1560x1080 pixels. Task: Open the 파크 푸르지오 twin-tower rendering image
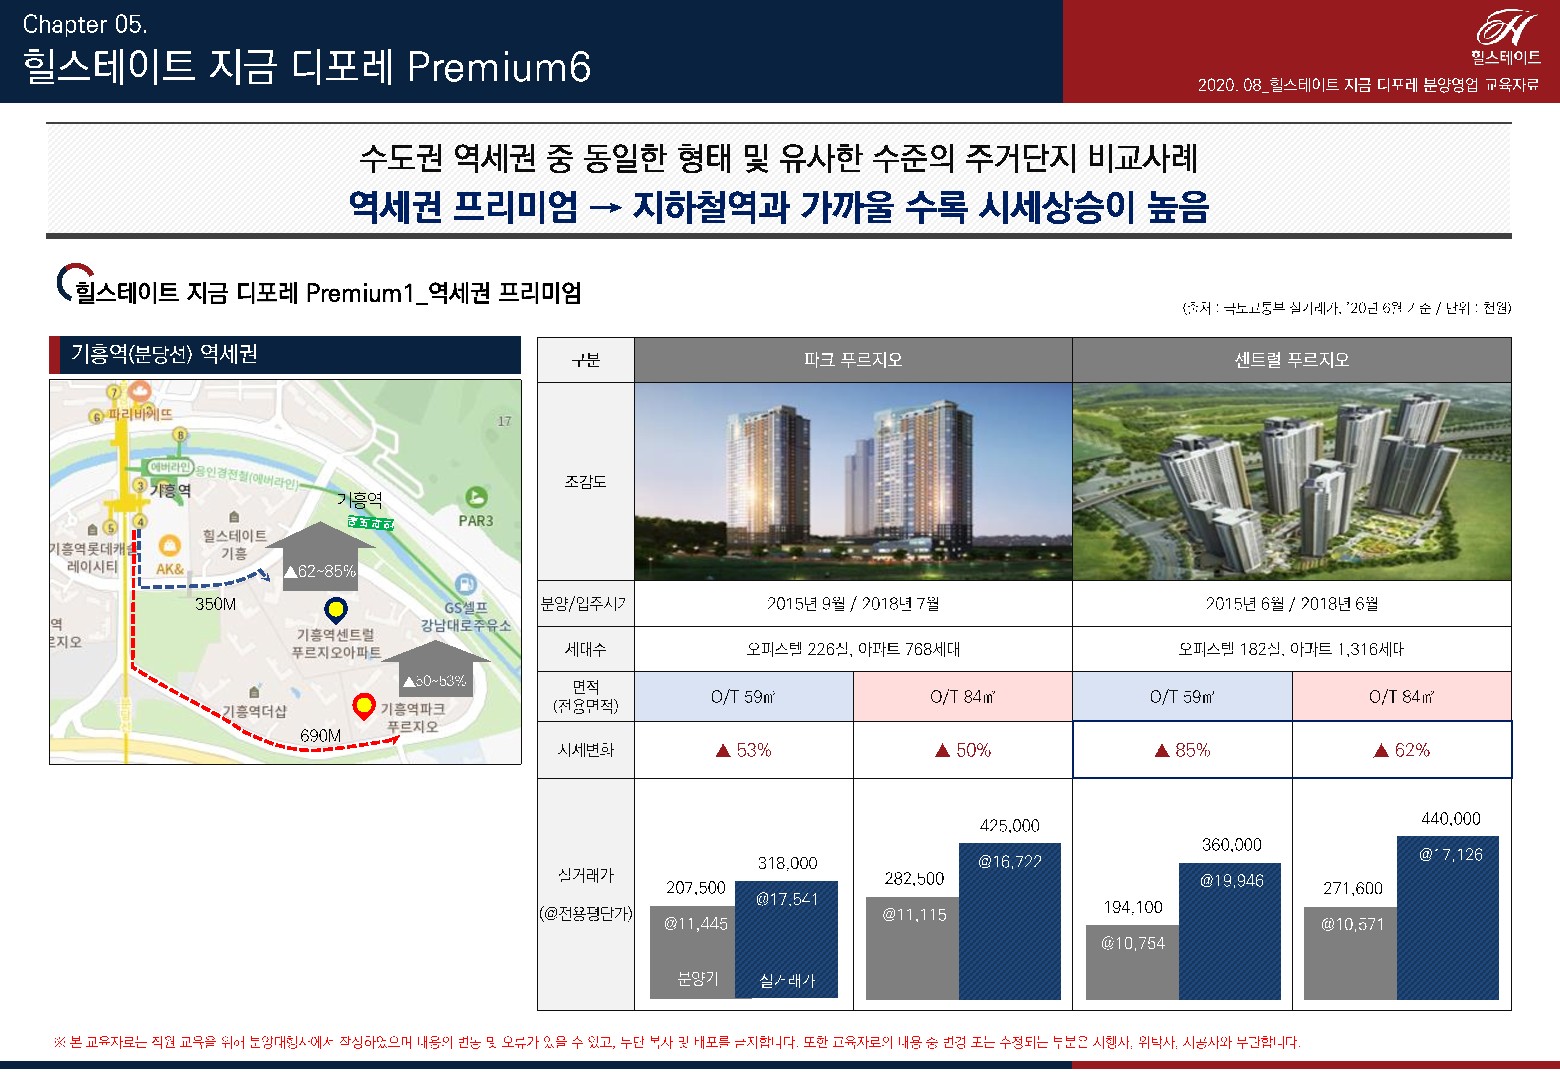(853, 481)
